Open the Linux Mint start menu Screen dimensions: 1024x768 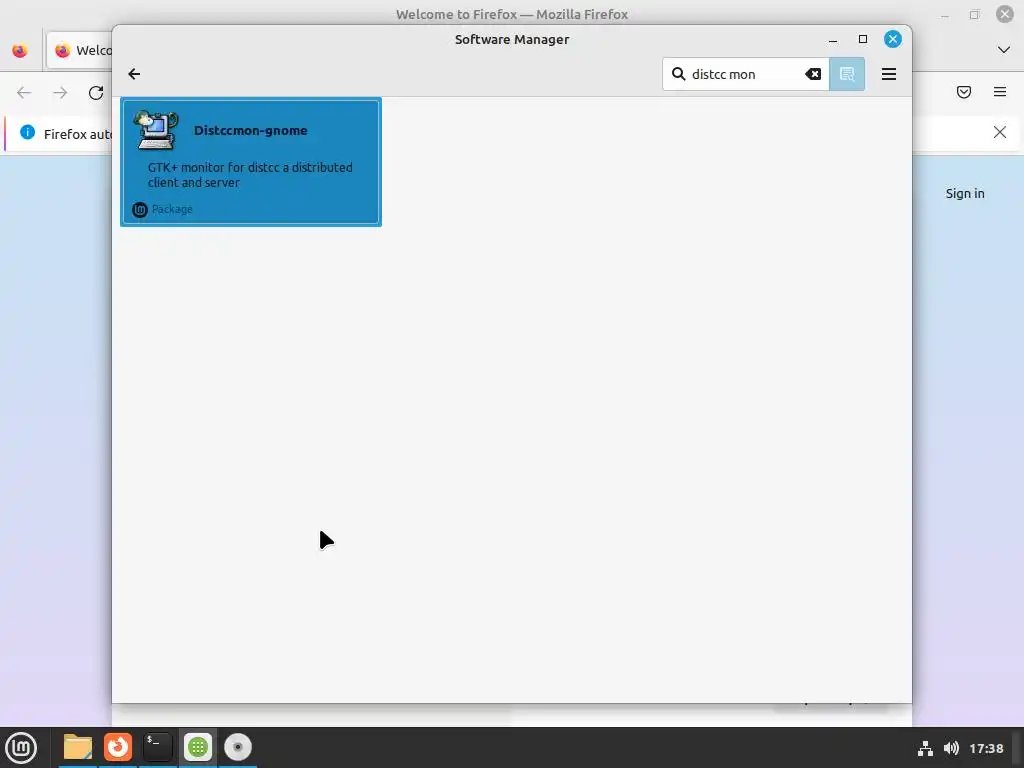tap(21, 747)
